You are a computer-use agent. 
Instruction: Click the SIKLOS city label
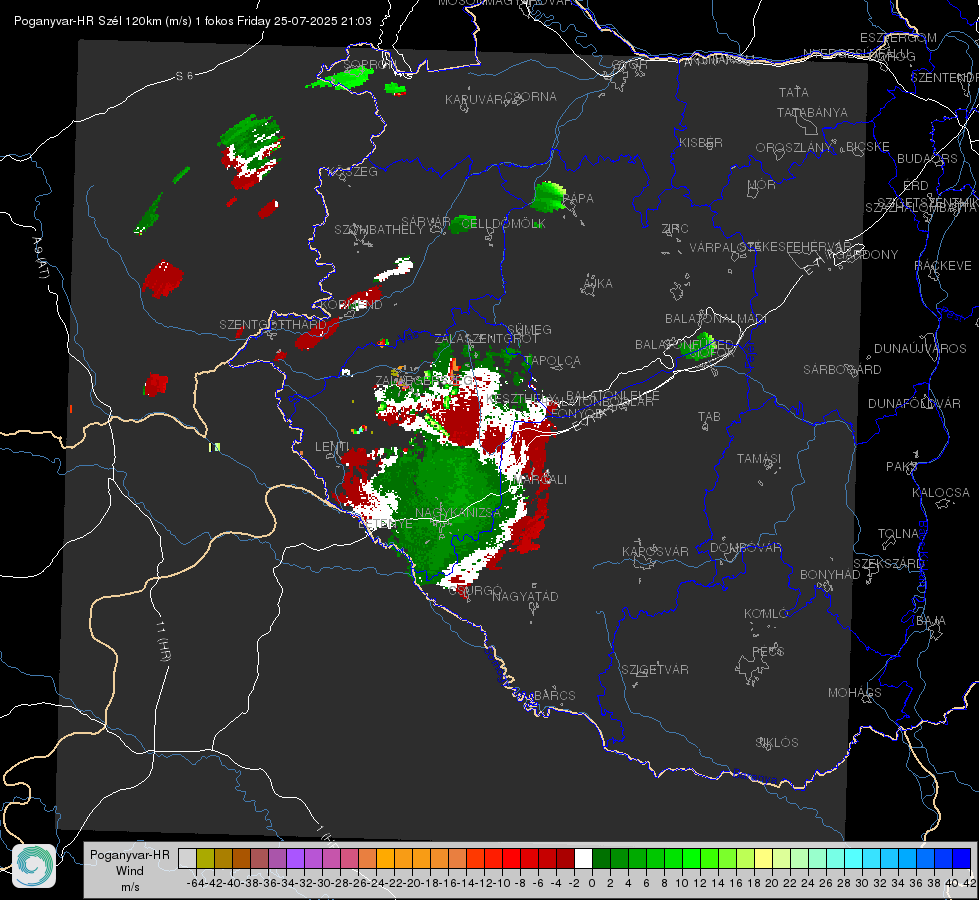[777, 743]
